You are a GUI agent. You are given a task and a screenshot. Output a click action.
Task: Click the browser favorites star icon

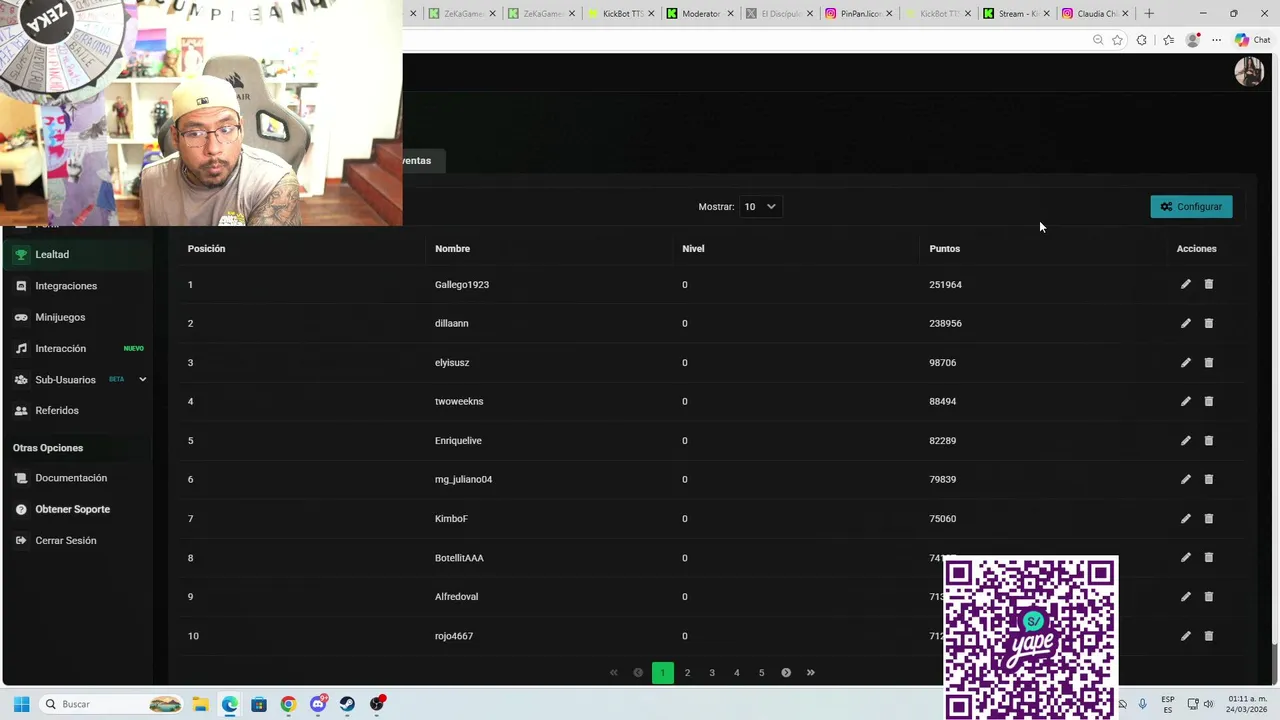click(x=1117, y=40)
